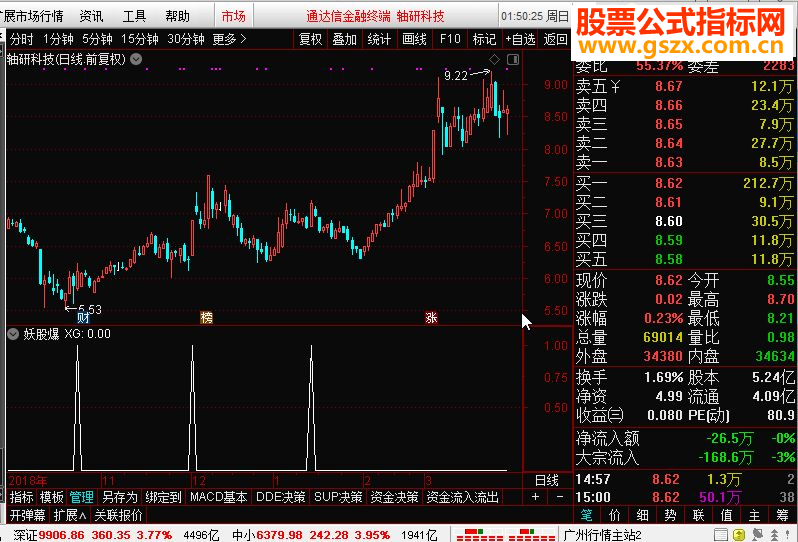Select the 筹 chip distribution tab
The image size is (798, 542).
(782, 515)
